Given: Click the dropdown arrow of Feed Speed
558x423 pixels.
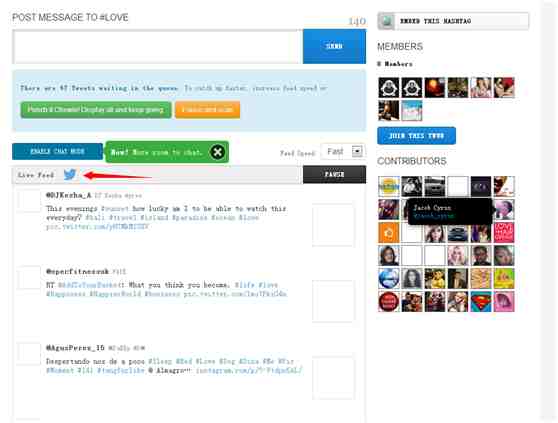Looking at the screenshot, I should pyautogui.click(x=357, y=152).
